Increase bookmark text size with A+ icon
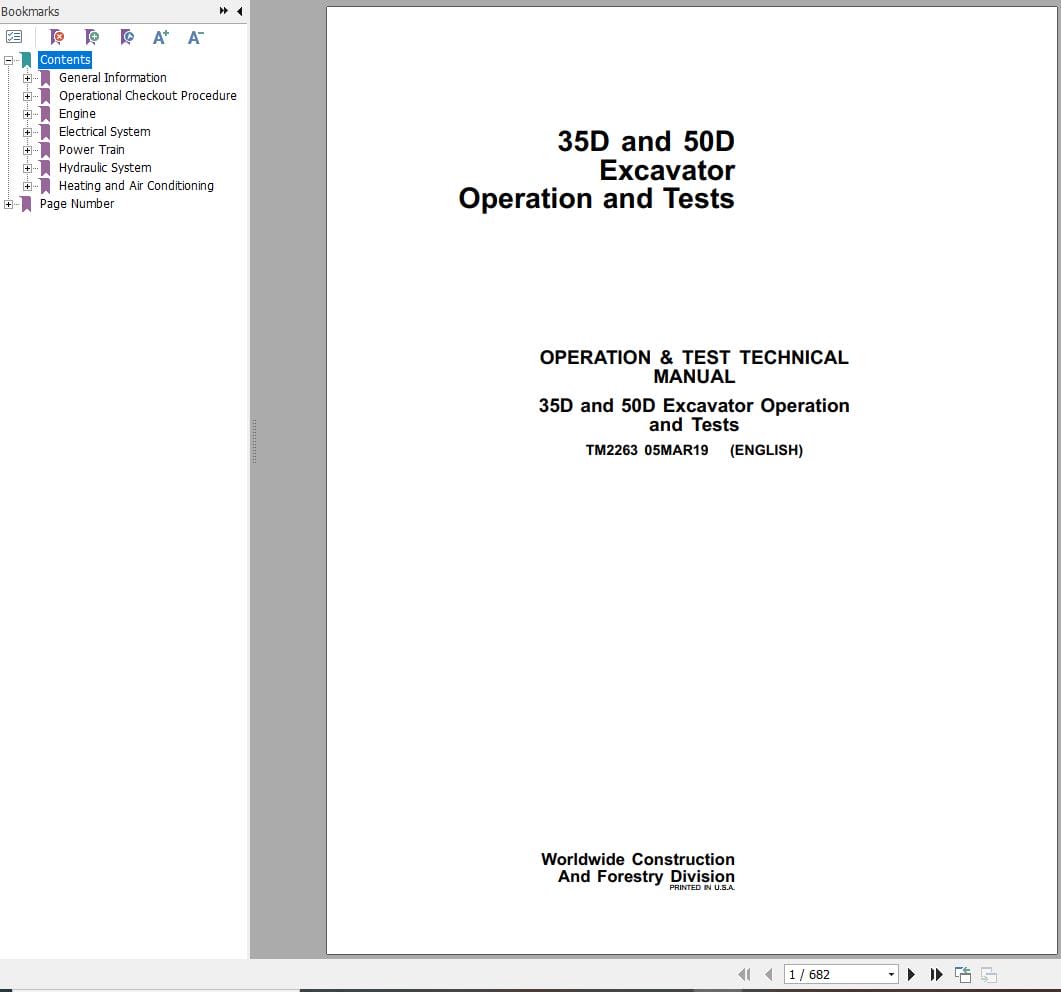 [x=160, y=37]
